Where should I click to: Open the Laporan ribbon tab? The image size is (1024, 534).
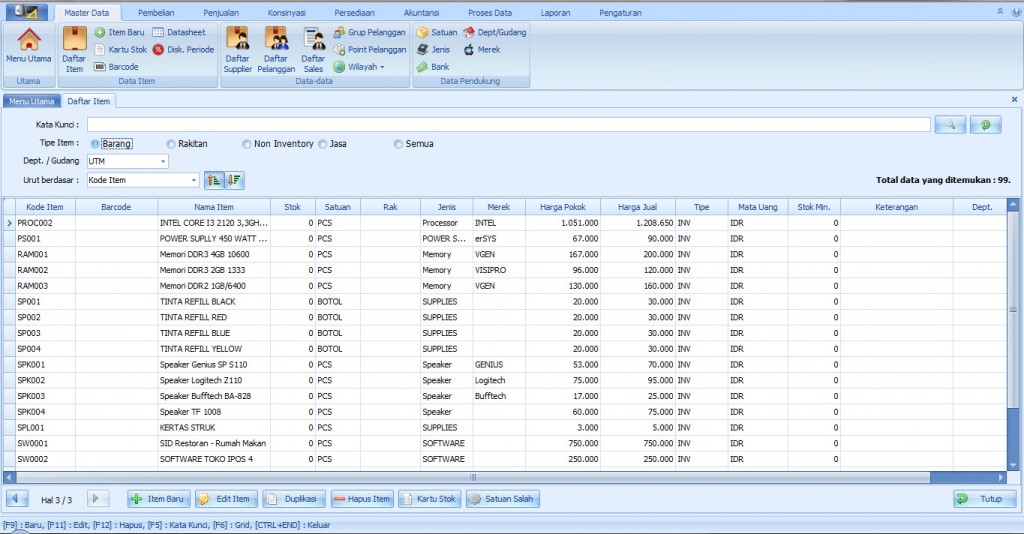point(555,12)
